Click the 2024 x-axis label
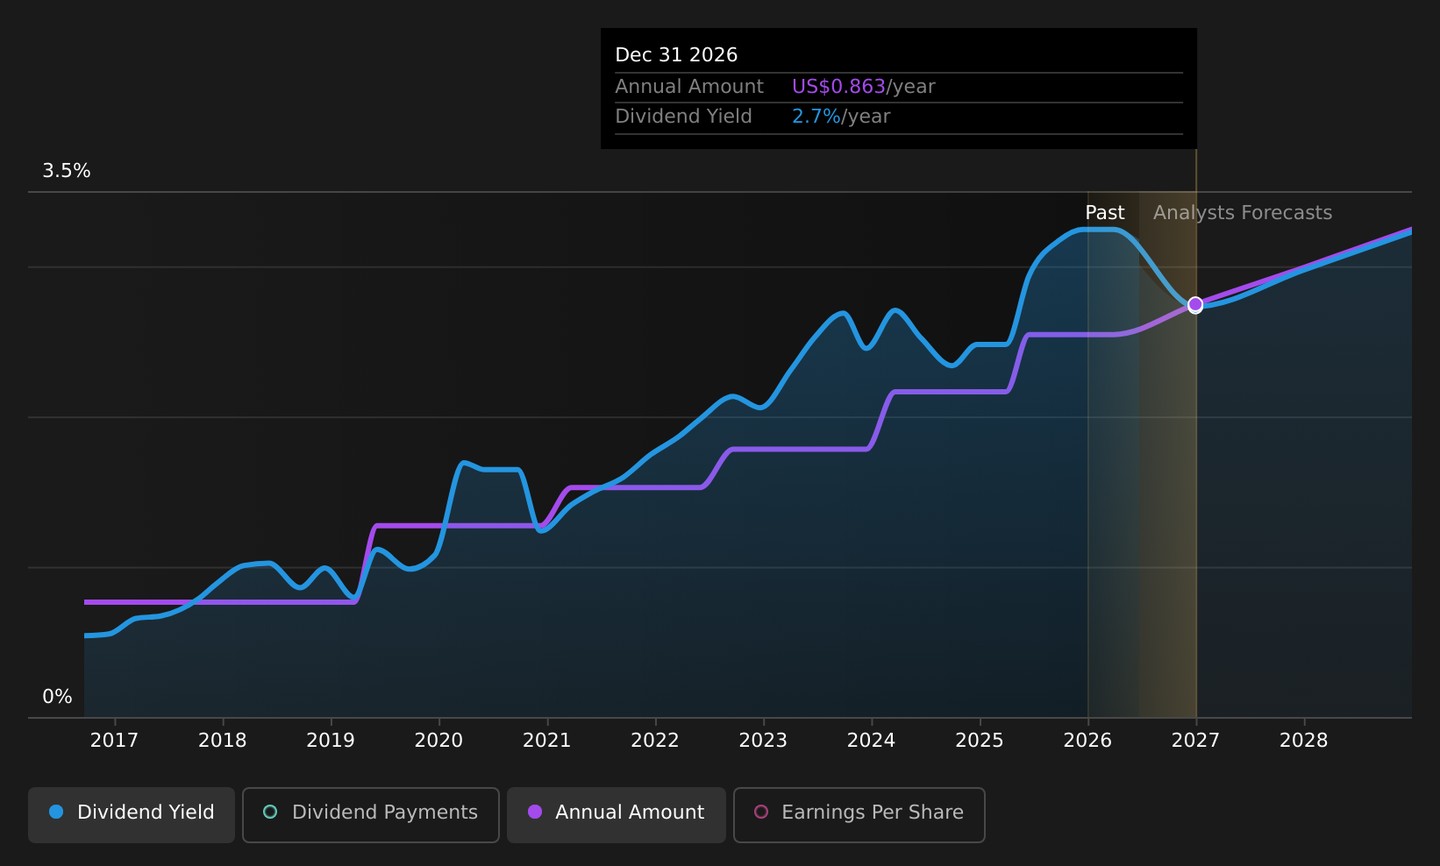The height and width of the screenshot is (866, 1440). 871,740
